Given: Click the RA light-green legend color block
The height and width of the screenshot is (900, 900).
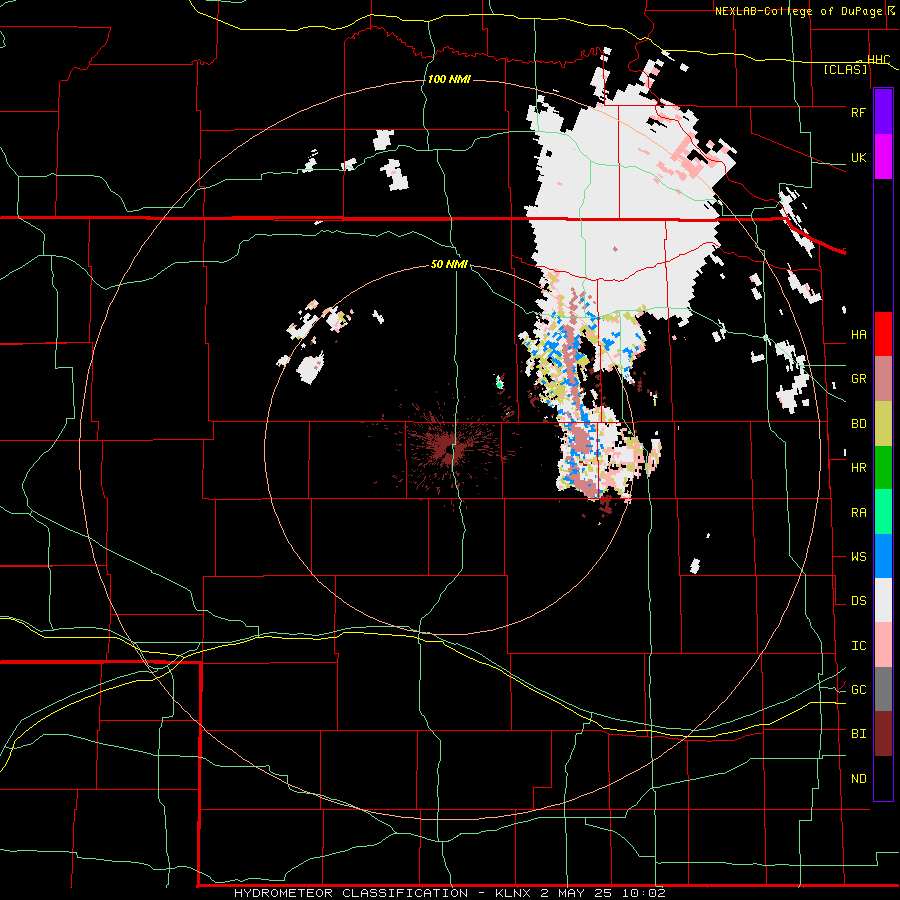Looking at the screenshot, I should click(883, 512).
